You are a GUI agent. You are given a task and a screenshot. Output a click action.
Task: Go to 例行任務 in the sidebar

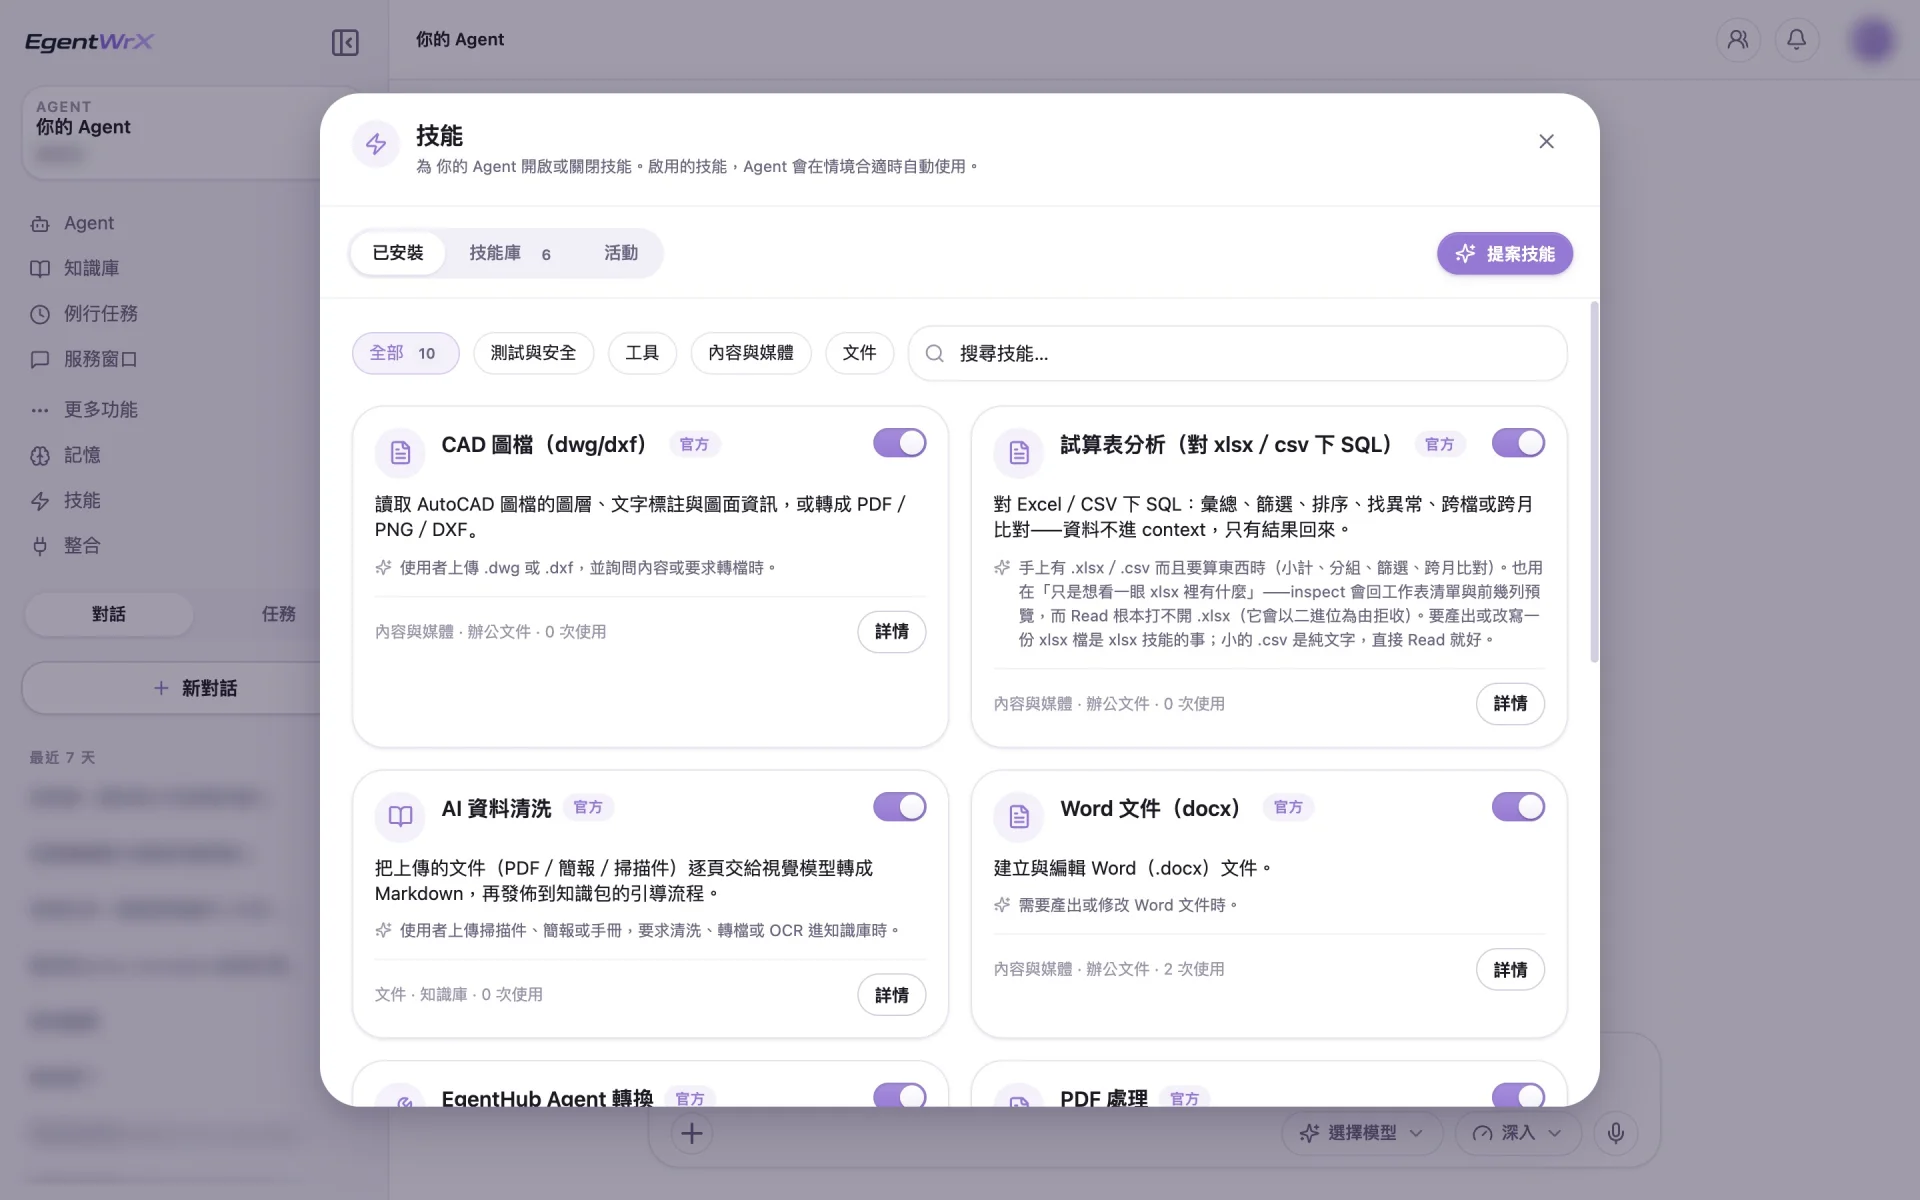click(x=84, y=314)
